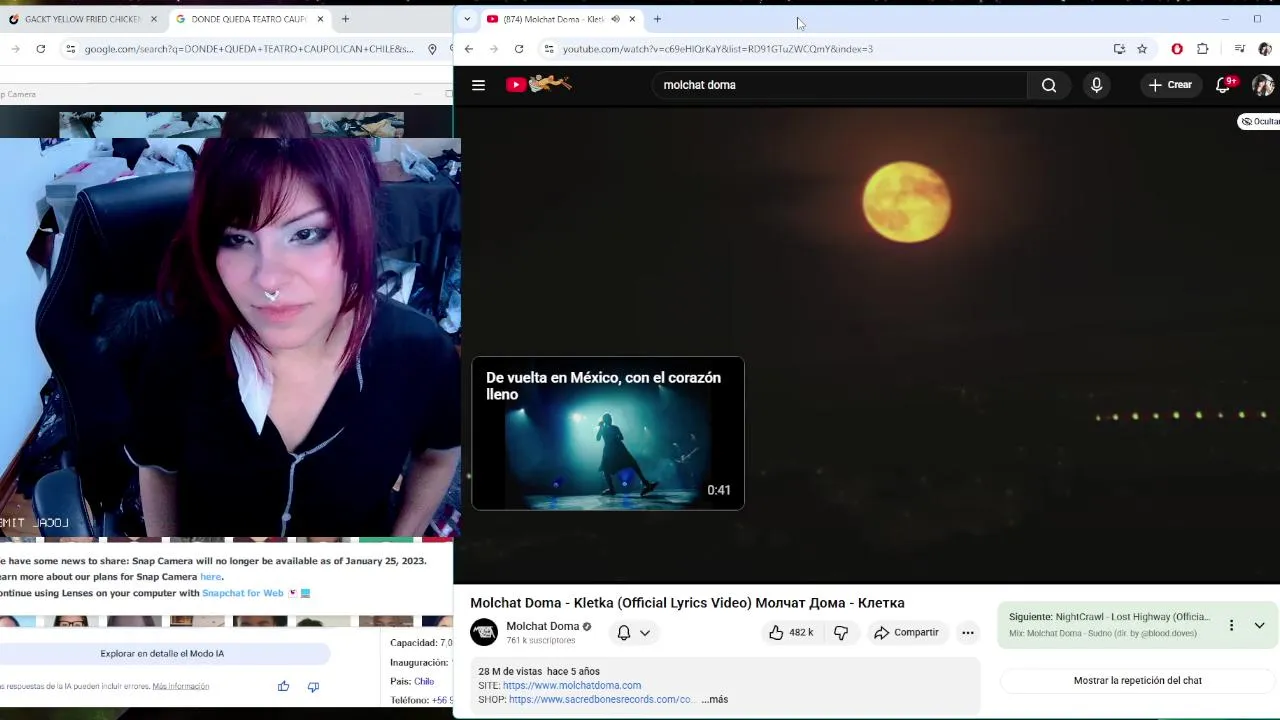Image resolution: width=1280 pixels, height=720 pixels.
Task: Click Chile country link
Action: (x=424, y=681)
